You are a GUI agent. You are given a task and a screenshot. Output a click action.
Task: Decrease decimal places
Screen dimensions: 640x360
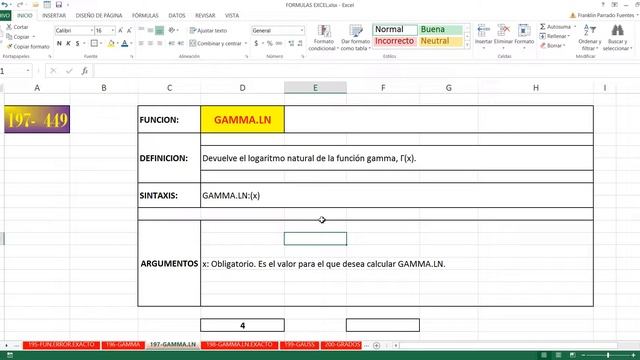[x=300, y=43]
